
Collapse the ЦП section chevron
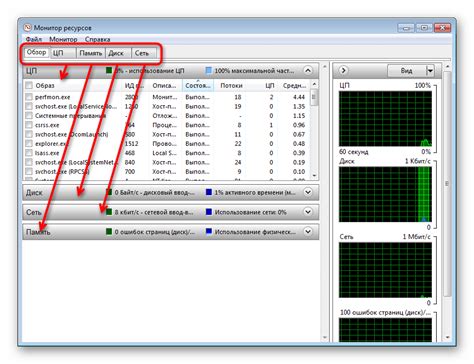308,71
